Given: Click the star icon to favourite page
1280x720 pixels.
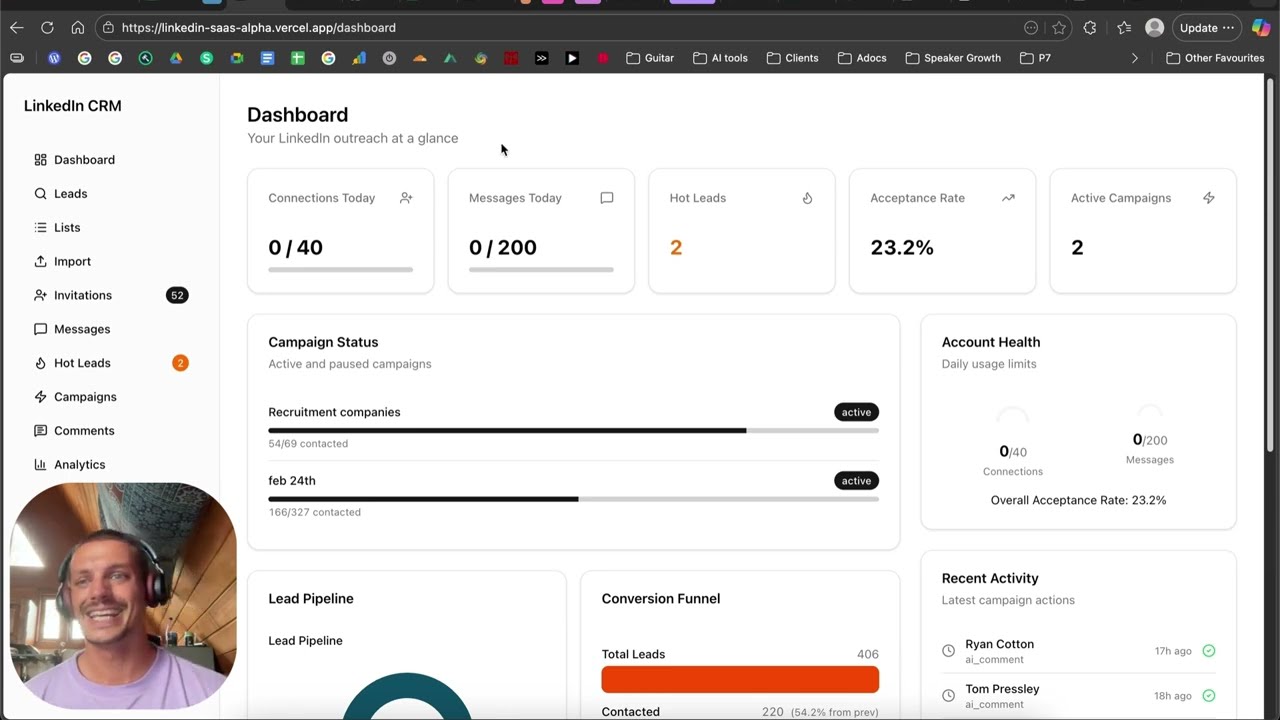Looking at the screenshot, I should [x=1059, y=28].
